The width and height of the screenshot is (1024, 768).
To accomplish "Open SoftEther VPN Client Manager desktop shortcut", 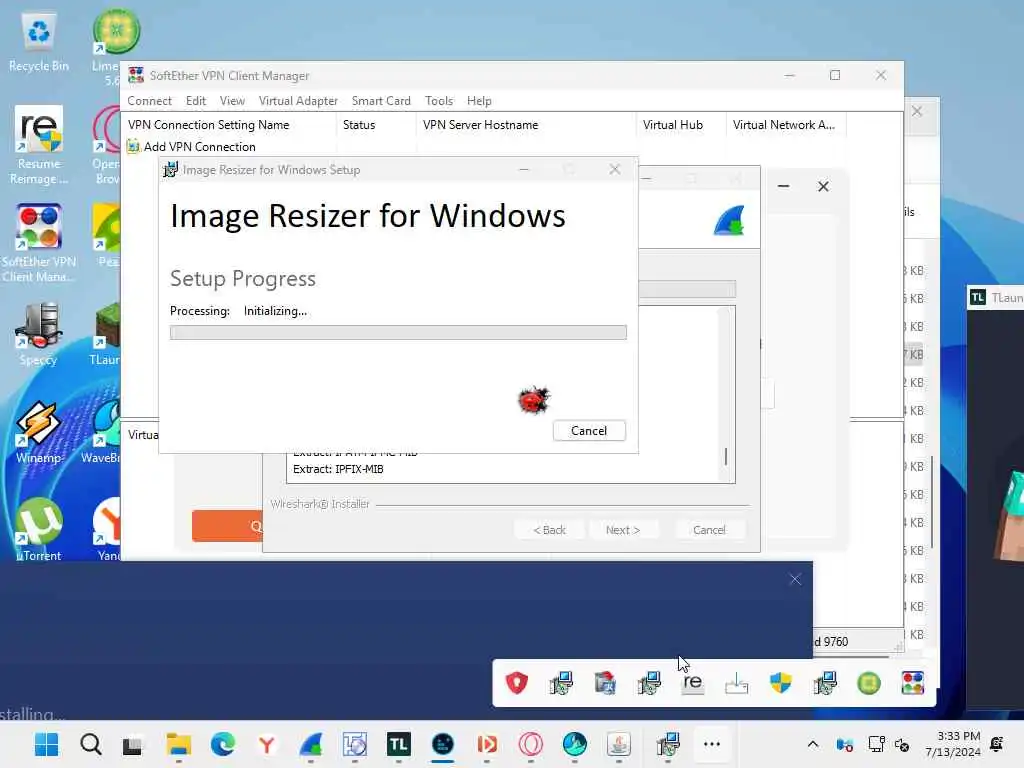I will click(39, 243).
